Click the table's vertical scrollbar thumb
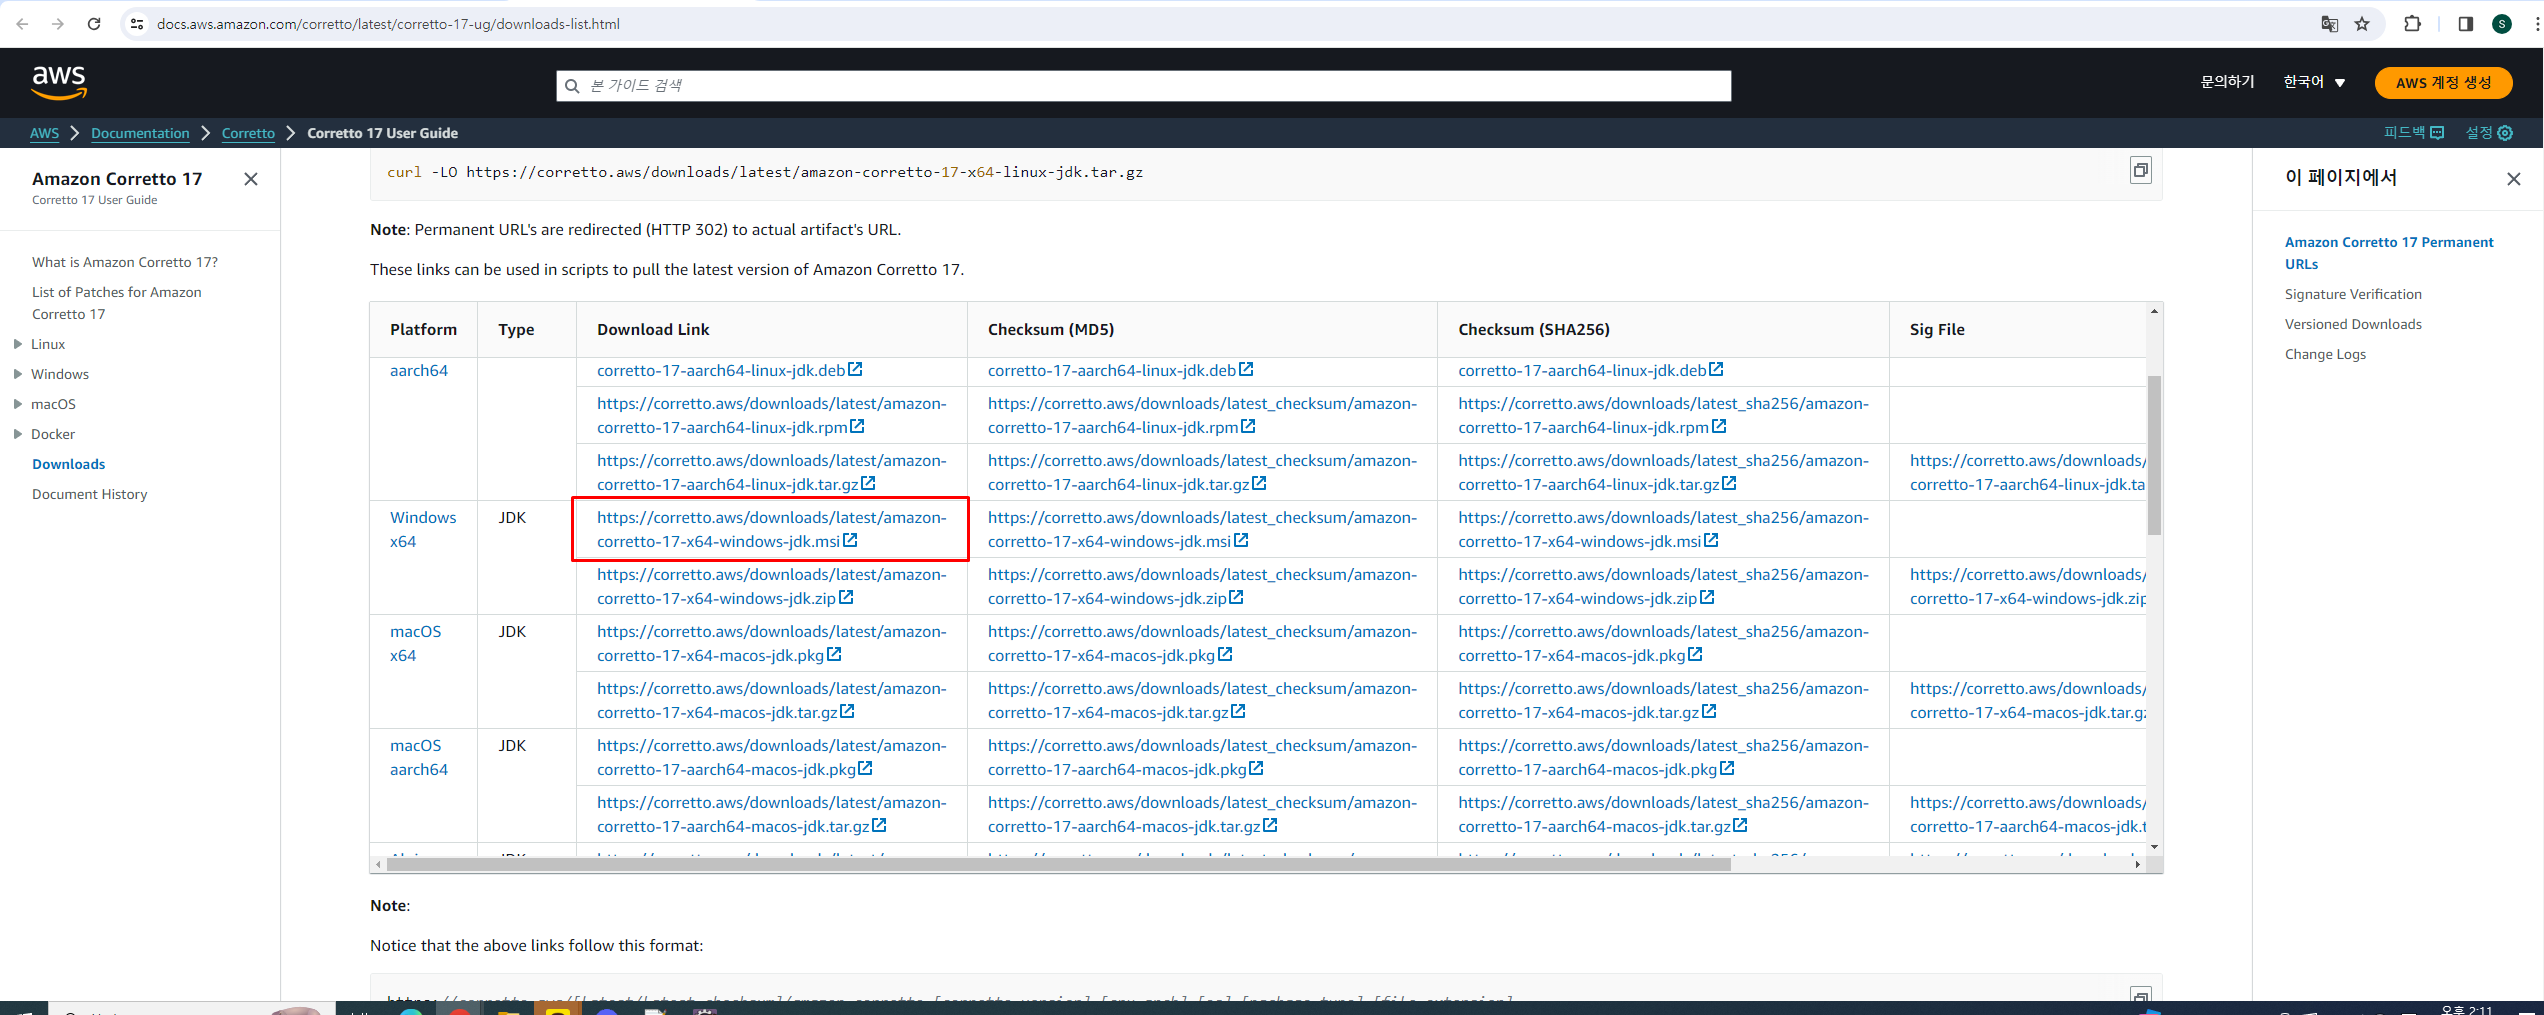The height and width of the screenshot is (1015, 2544). click(x=2154, y=455)
